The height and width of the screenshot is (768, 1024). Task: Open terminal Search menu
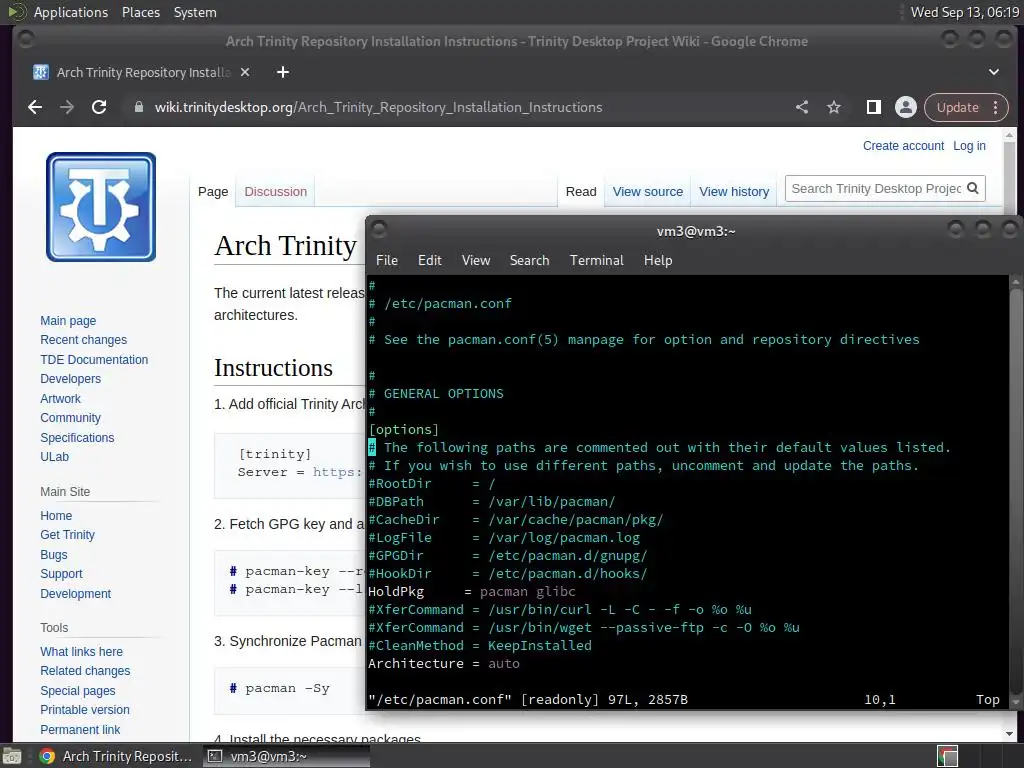(529, 260)
